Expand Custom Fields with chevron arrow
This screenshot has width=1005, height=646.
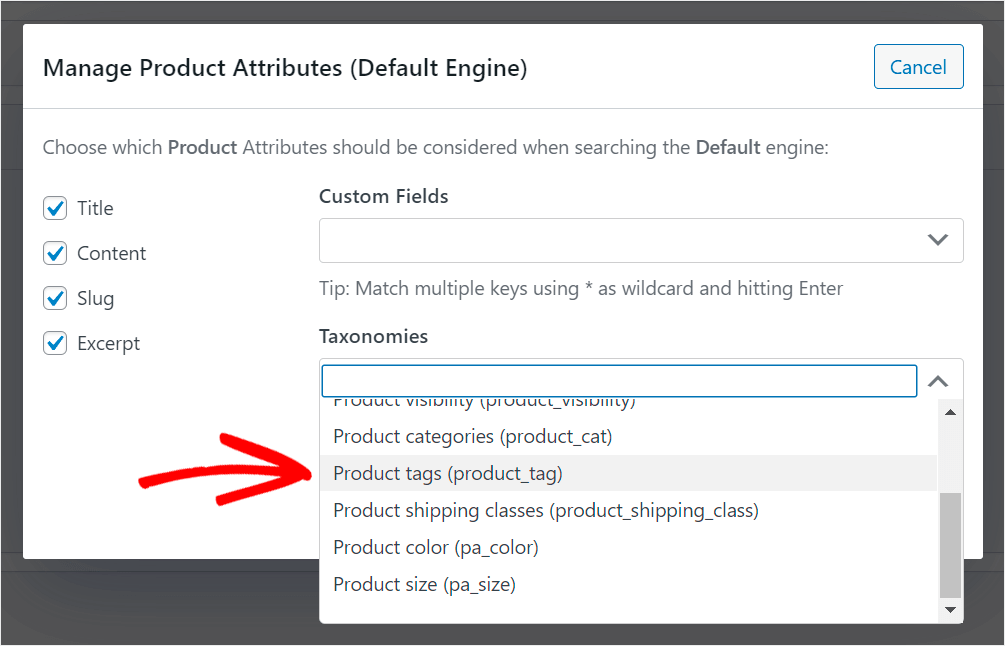click(x=938, y=240)
